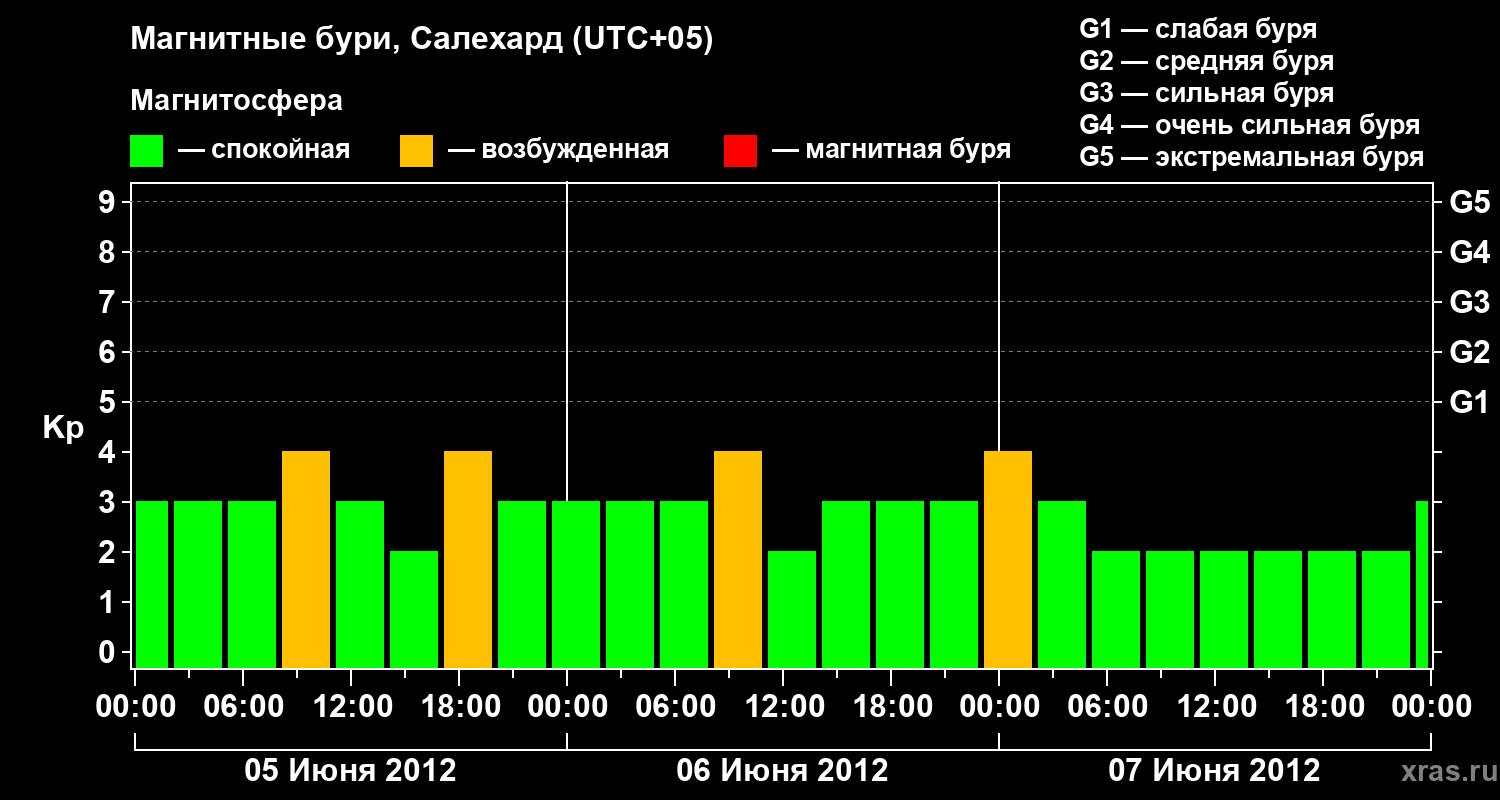Viewport: 1500px width, 800px height.
Task: Click the G3 label on the right axis
Action: pos(1469,302)
